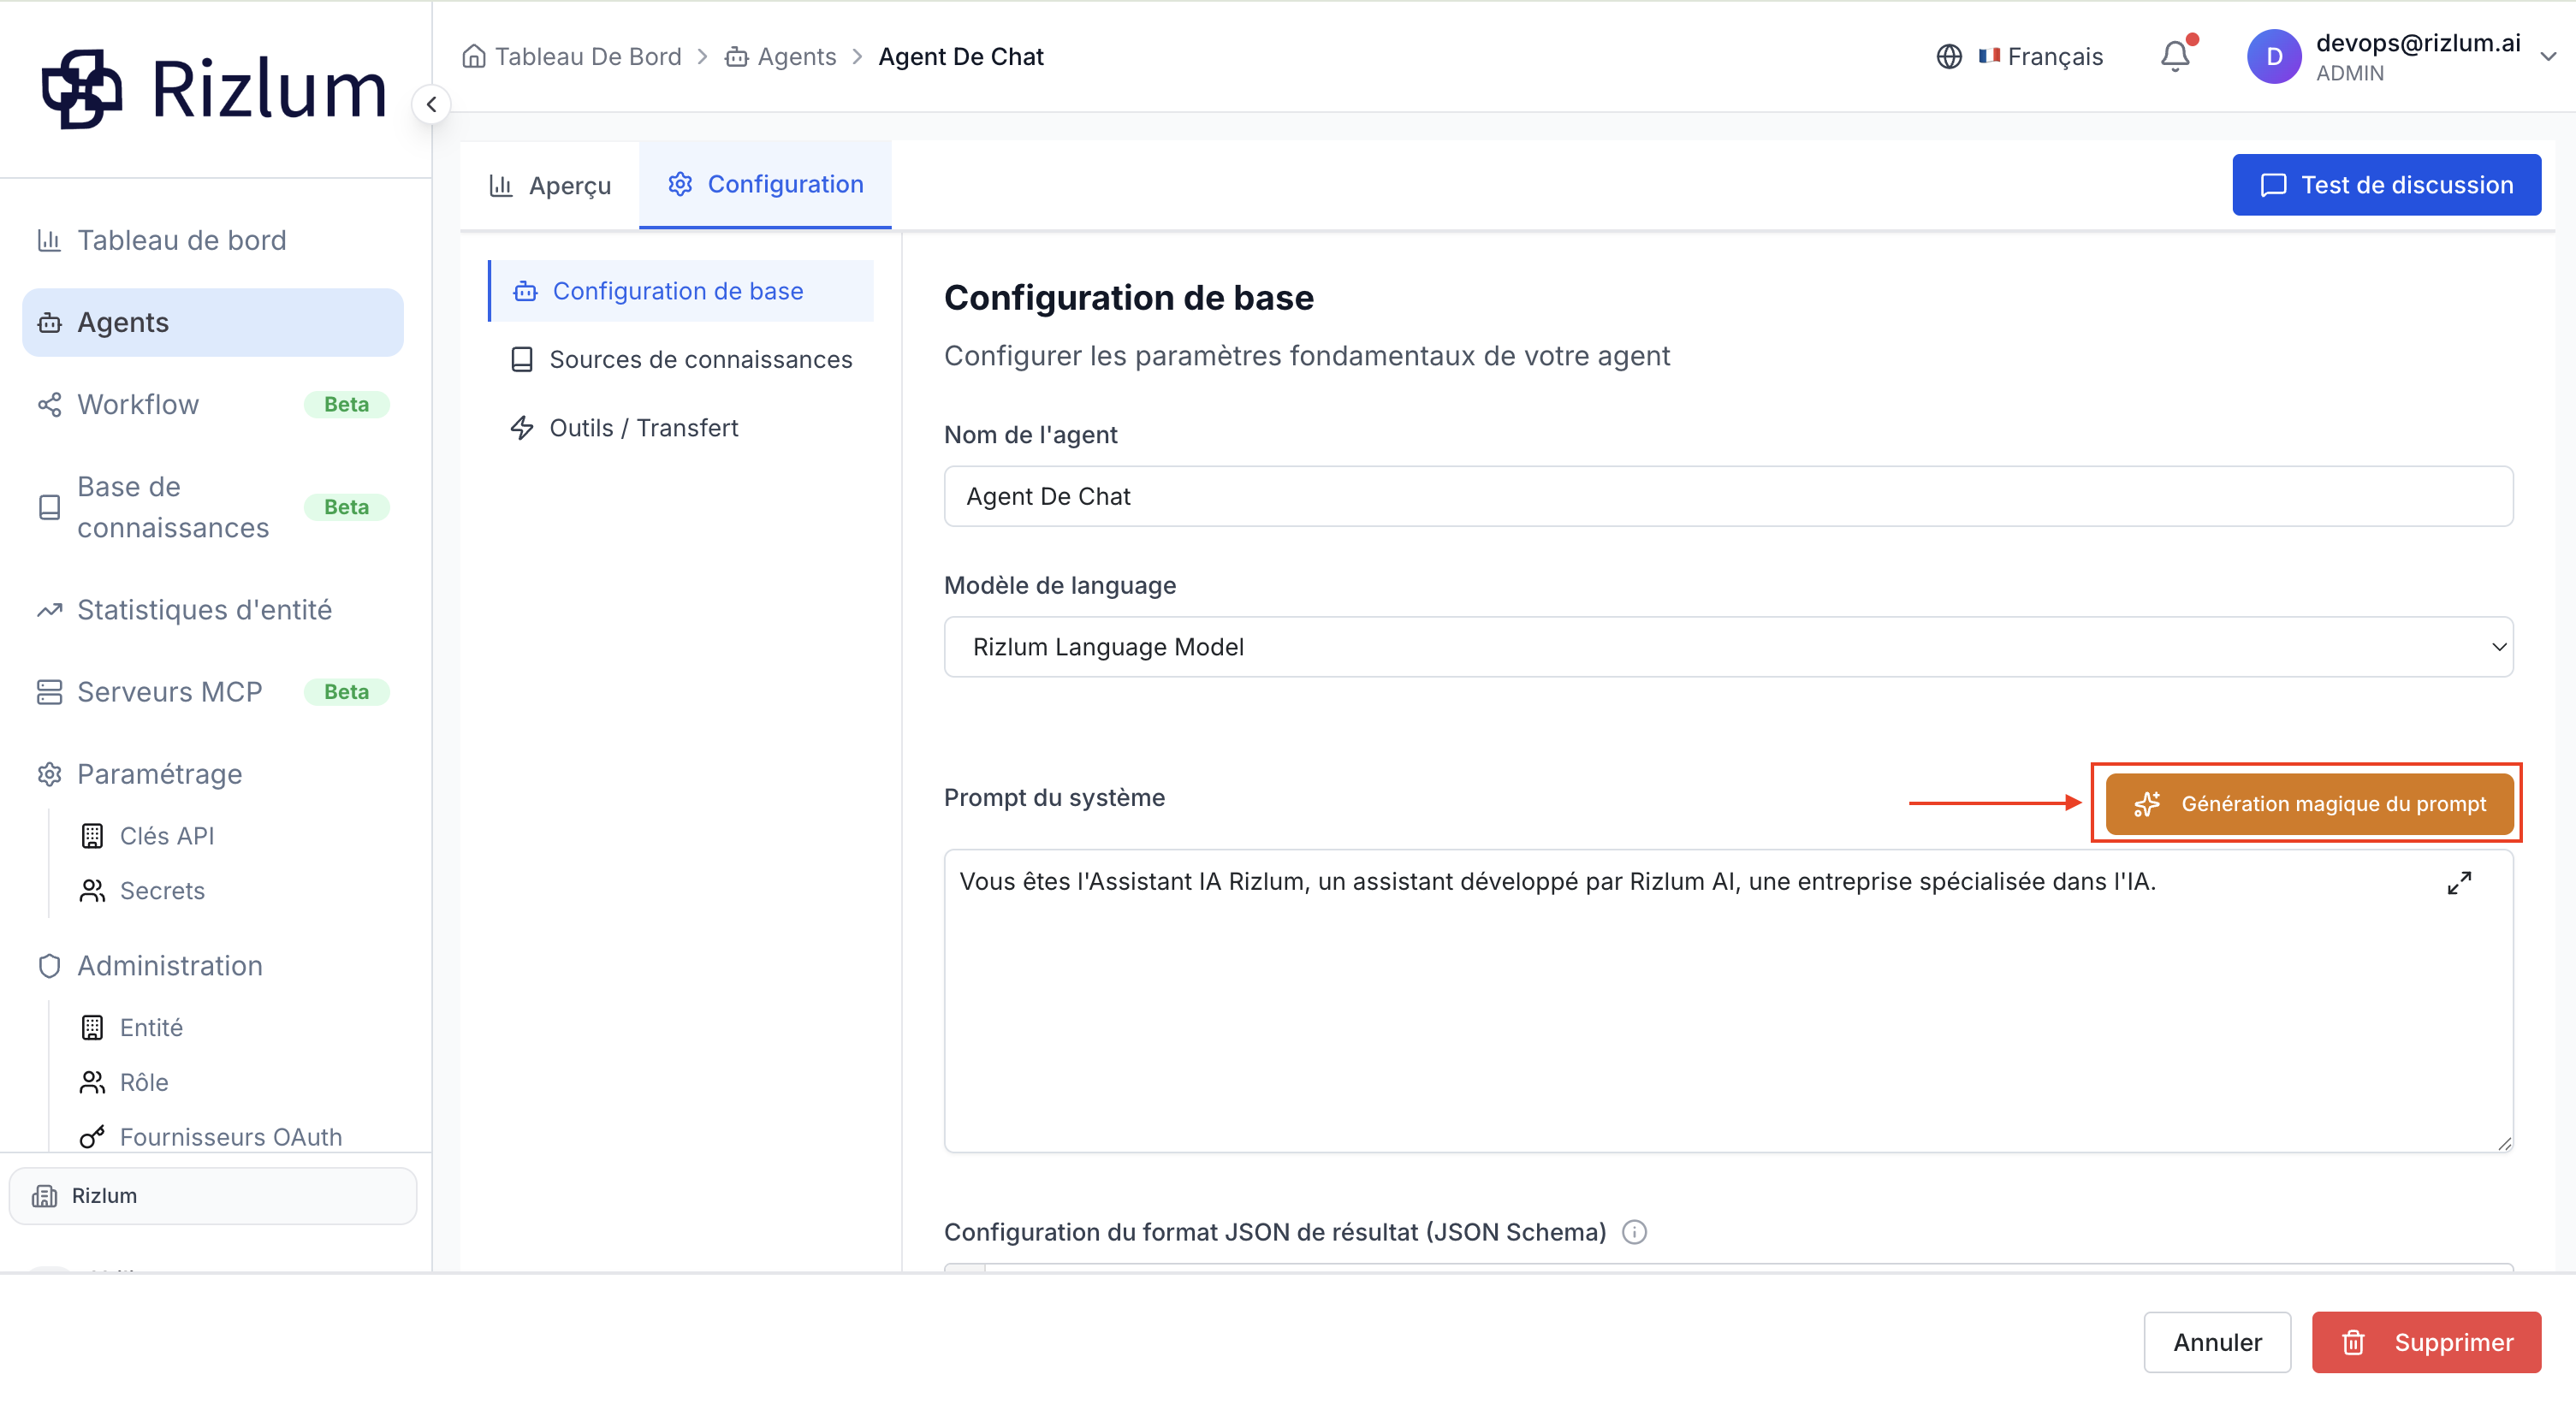Click Génération magique du prompt button
Viewport: 2576px width, 1410px height.
point(2309,803)
